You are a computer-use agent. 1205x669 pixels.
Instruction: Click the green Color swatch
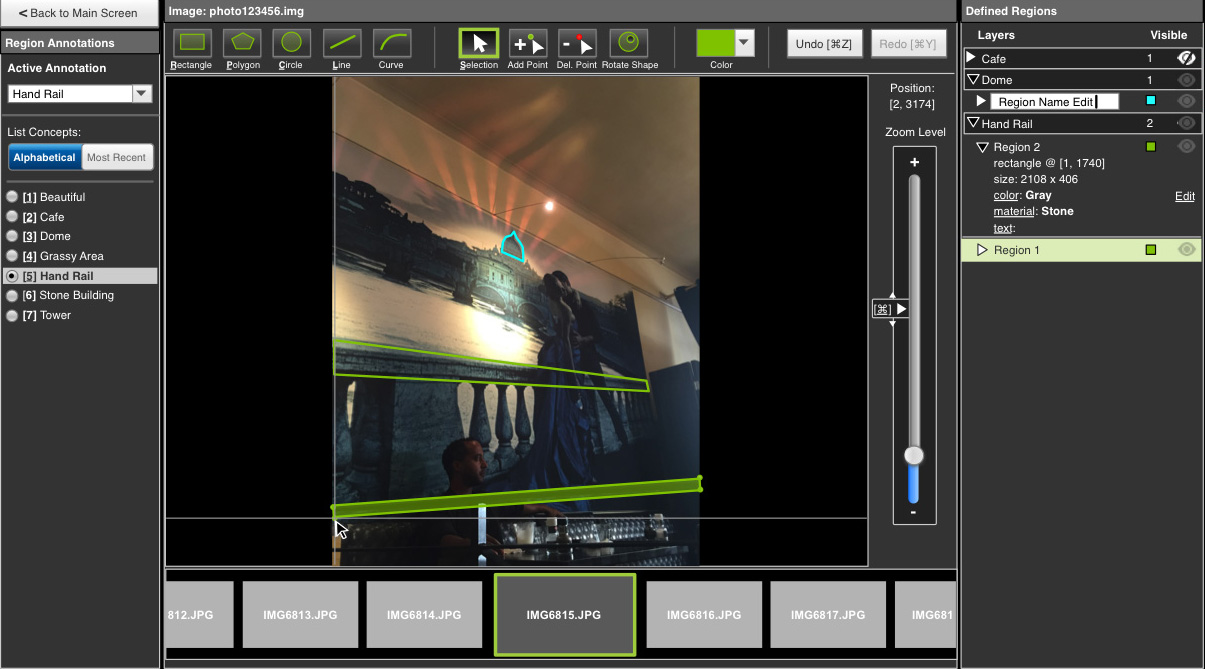point(715,43)
